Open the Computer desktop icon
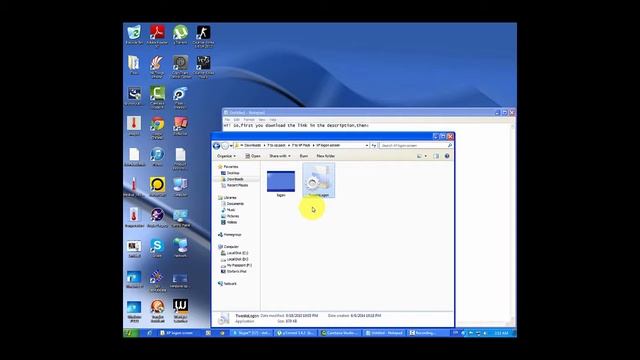640x360 pixels. tap(180, 187)
